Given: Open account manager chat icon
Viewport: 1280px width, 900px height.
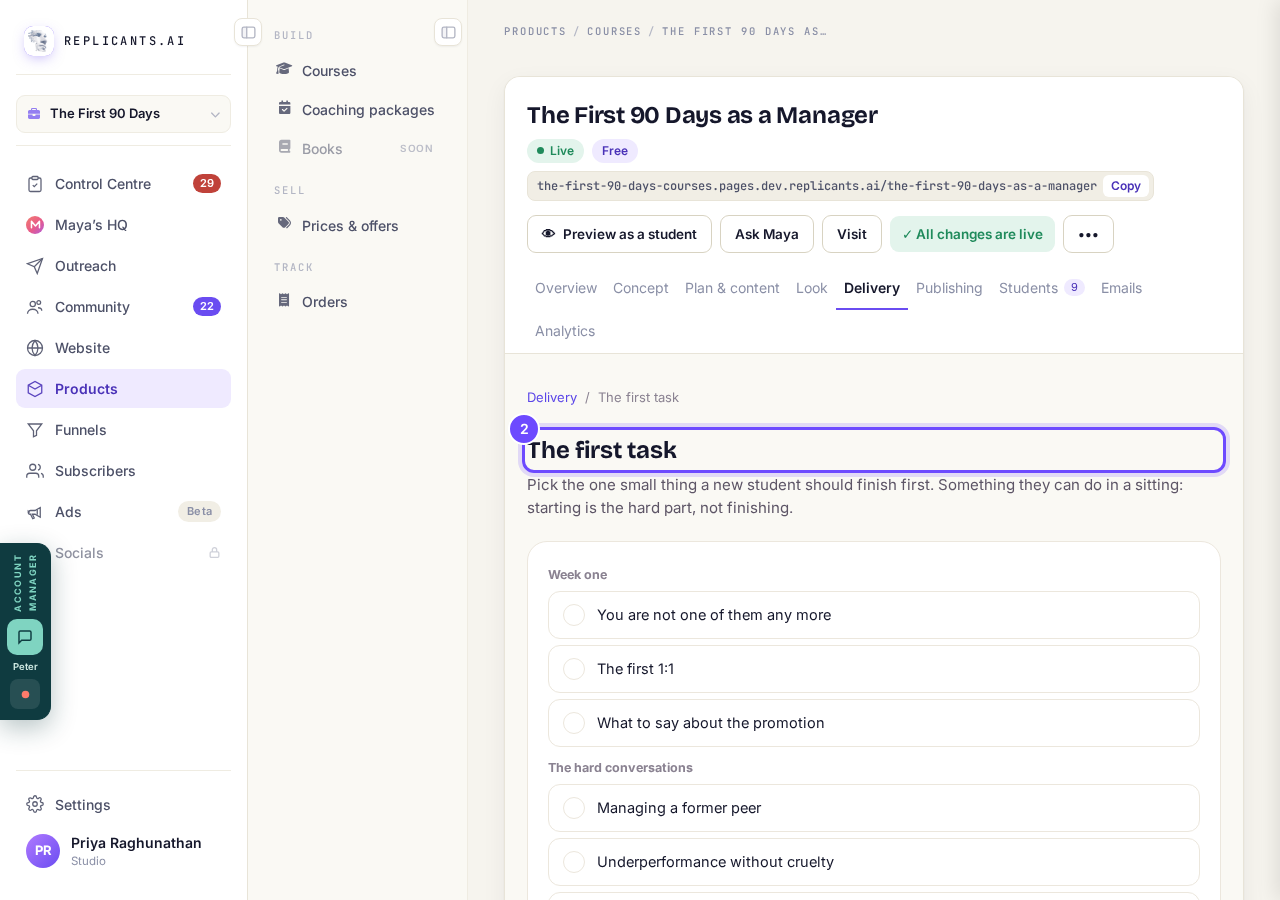Looking at the screenshot, I should point(25,637).
